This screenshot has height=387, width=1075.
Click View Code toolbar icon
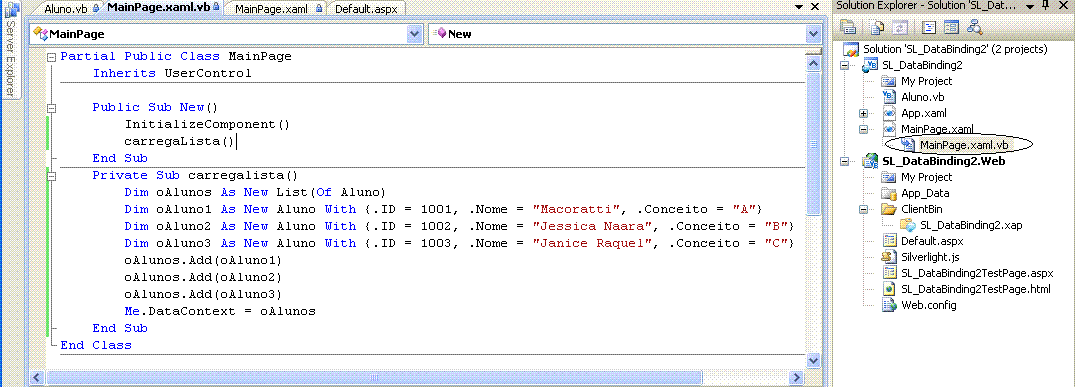pos(928,27)
